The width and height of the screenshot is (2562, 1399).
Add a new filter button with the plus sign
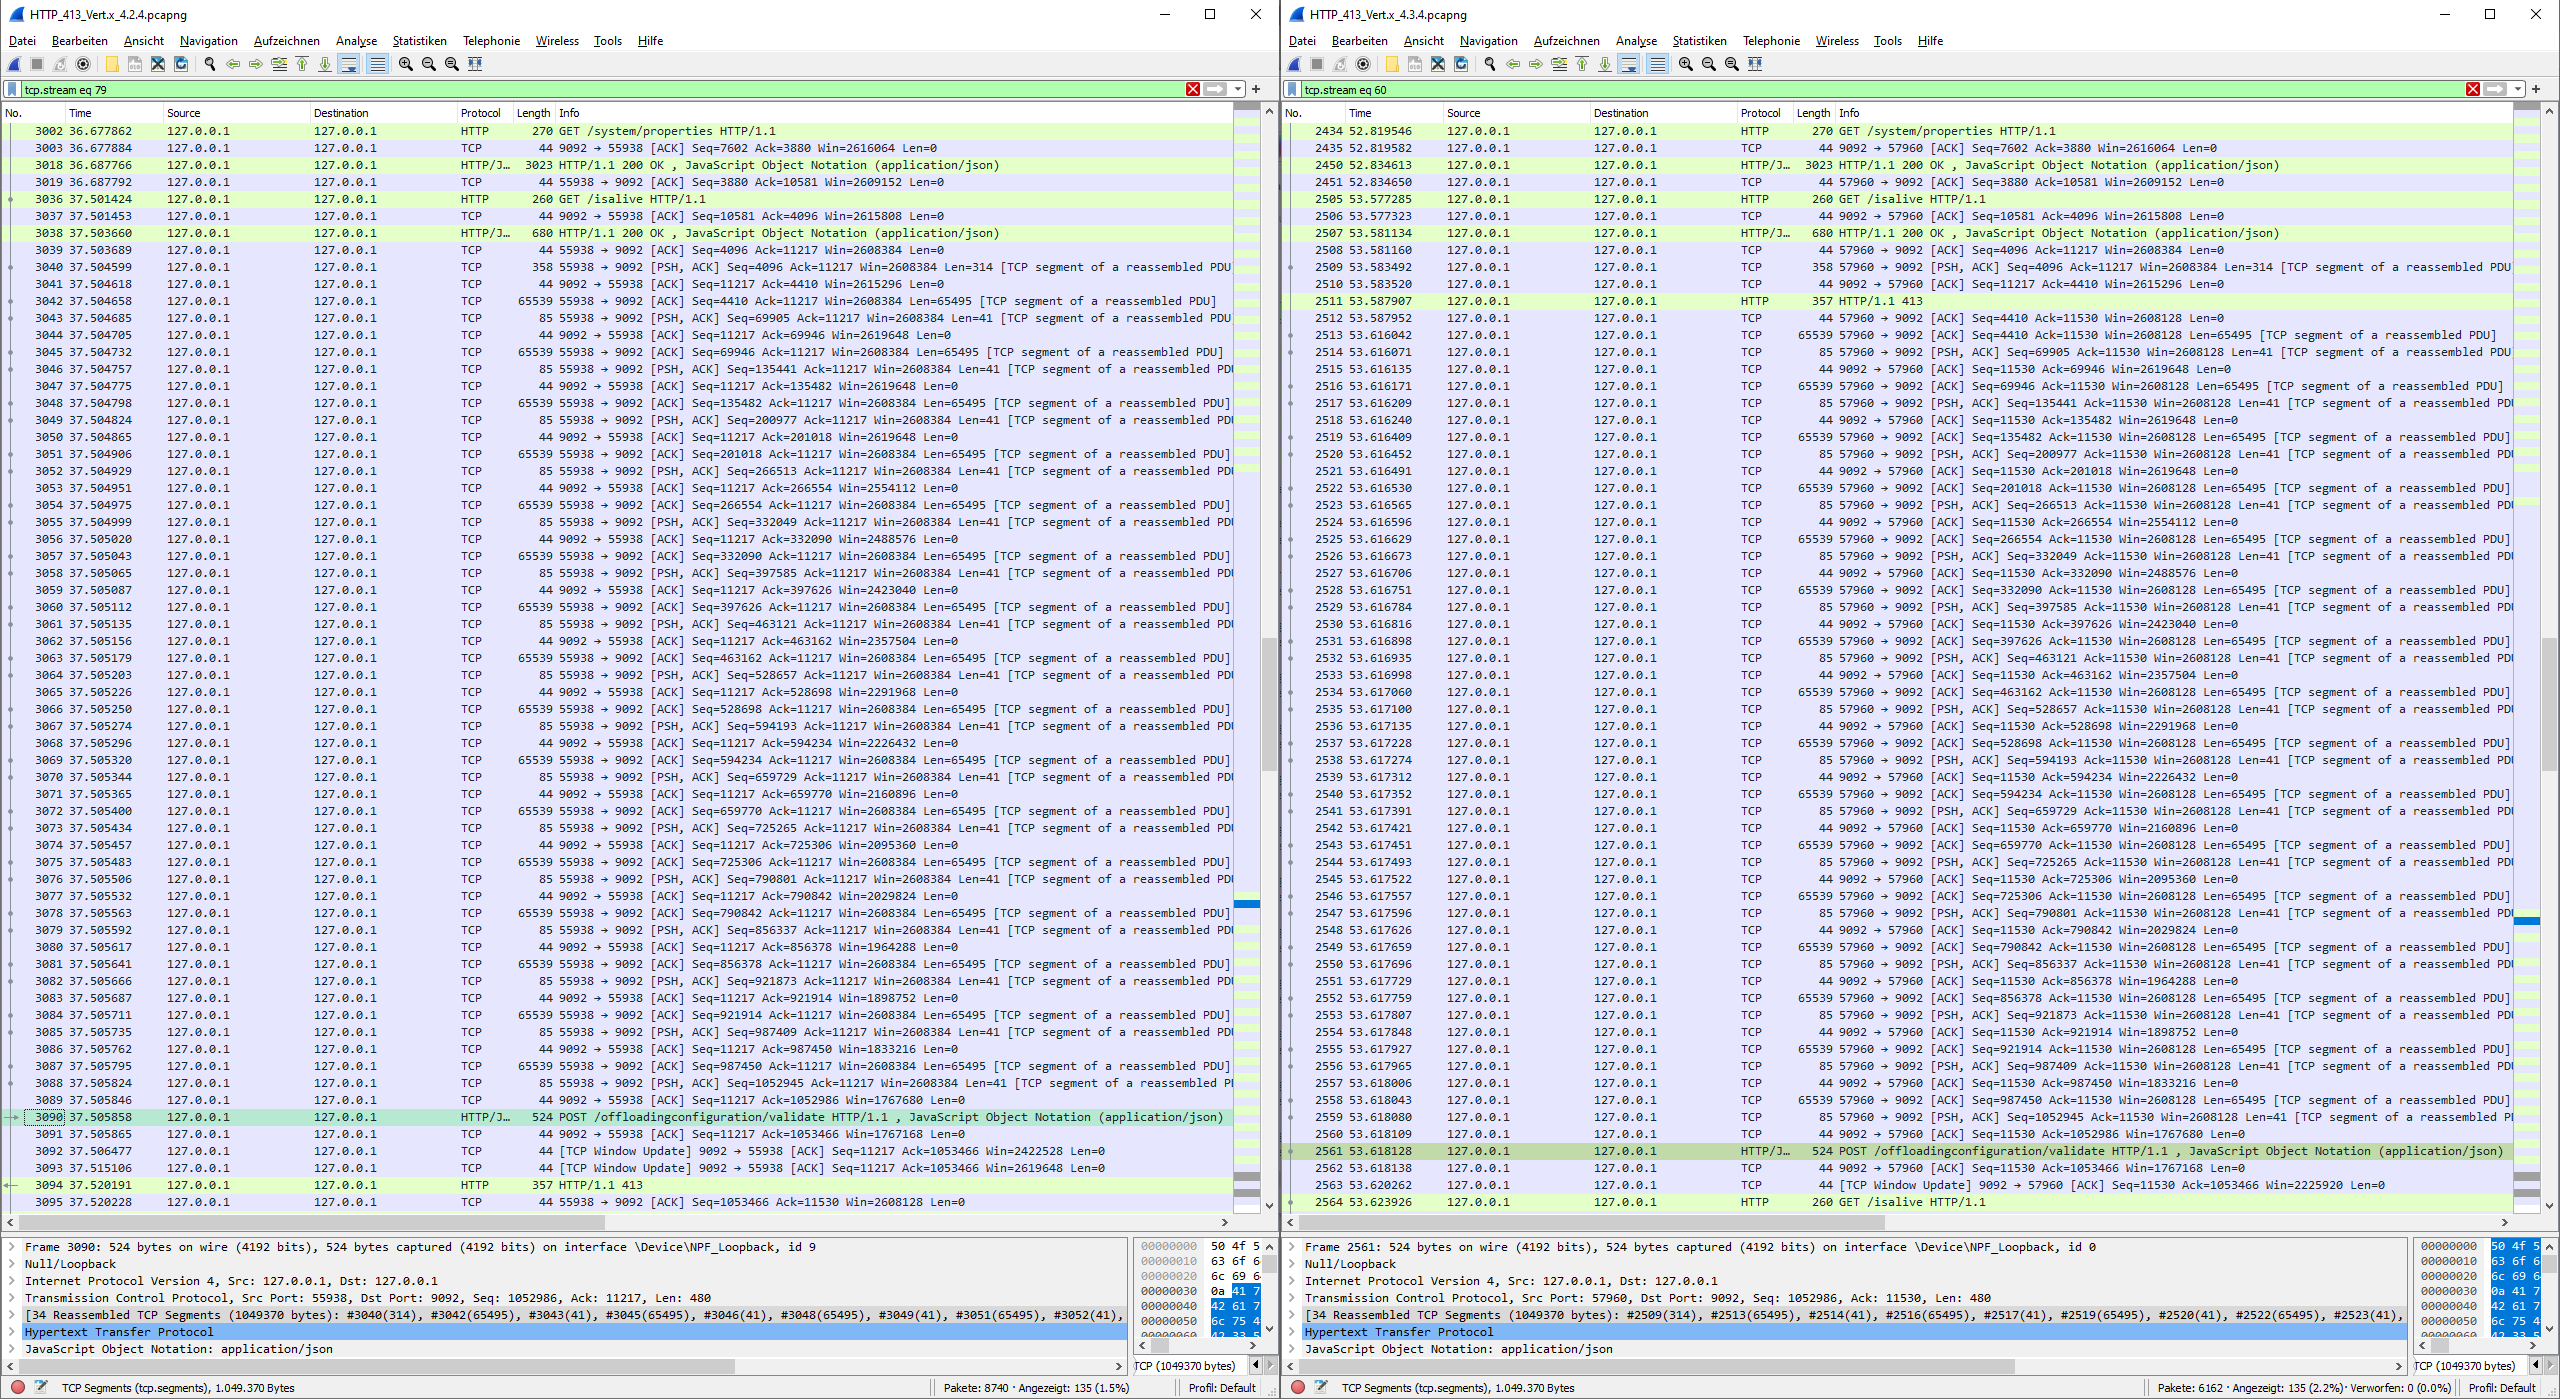[x=1257, y=89]
